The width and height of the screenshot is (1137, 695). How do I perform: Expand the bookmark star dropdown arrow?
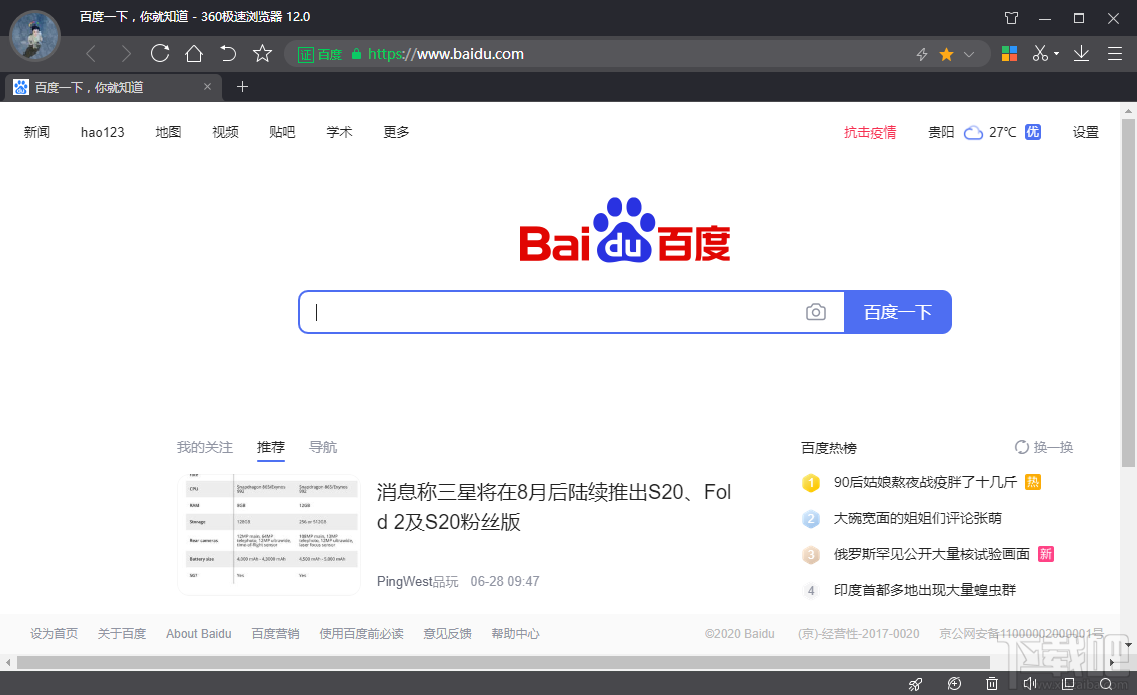tap(968, 53)
